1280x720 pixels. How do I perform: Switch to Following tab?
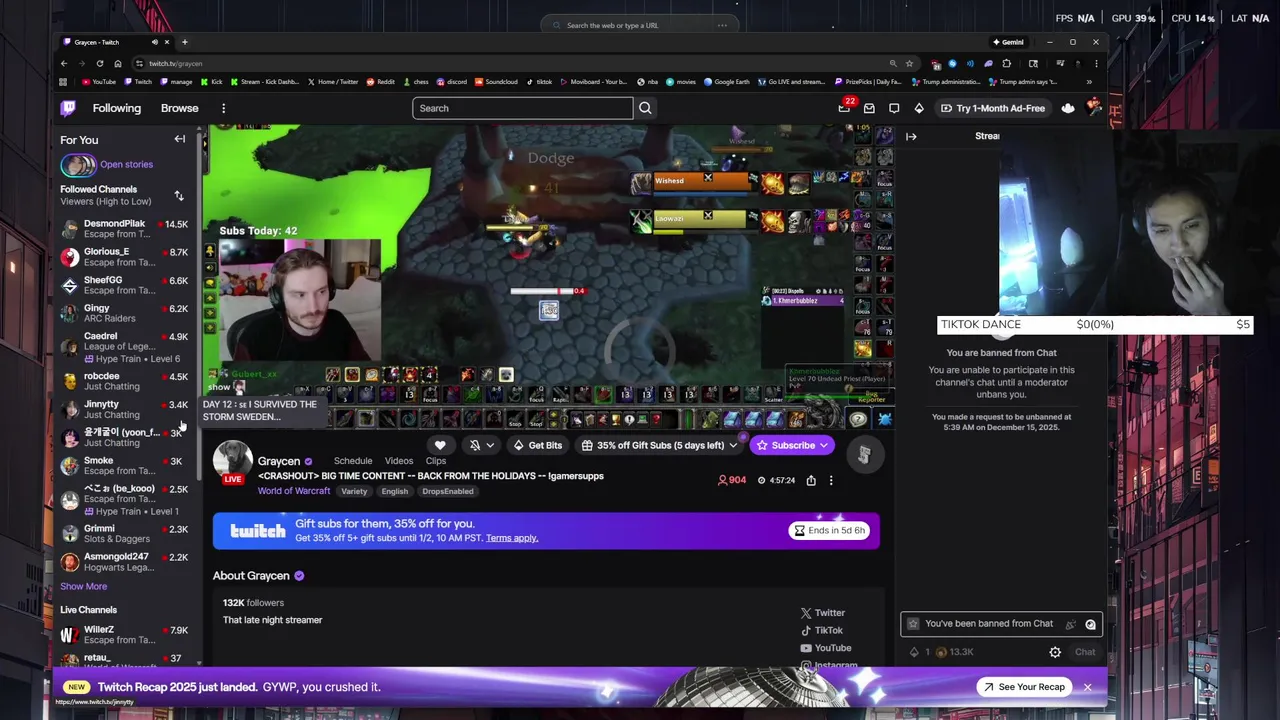pyautogui.click(x=117, y=108)
